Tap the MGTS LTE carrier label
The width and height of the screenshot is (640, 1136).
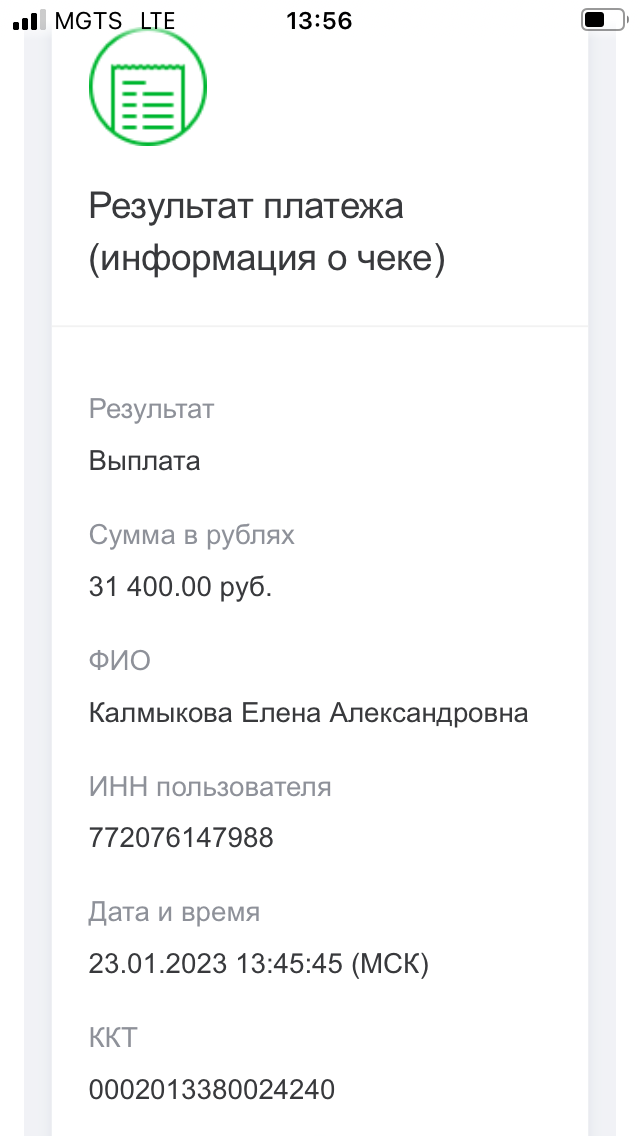tap(114, 20)
